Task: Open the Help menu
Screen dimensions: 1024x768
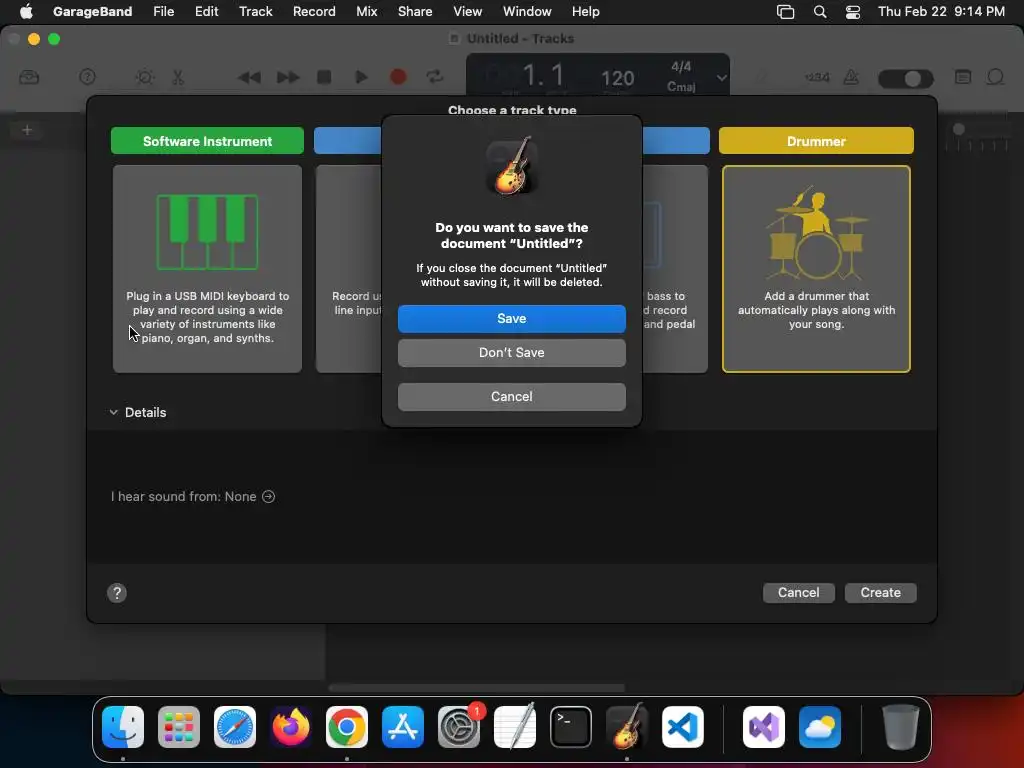Action: [585, 11]
